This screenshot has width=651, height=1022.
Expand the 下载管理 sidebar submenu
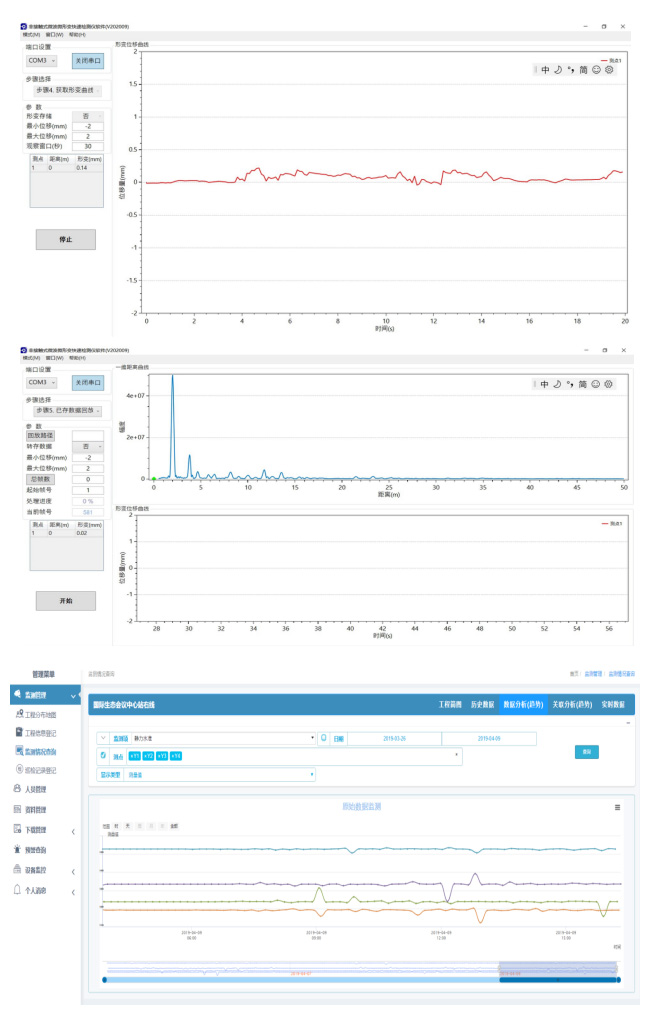pos(74,830)
